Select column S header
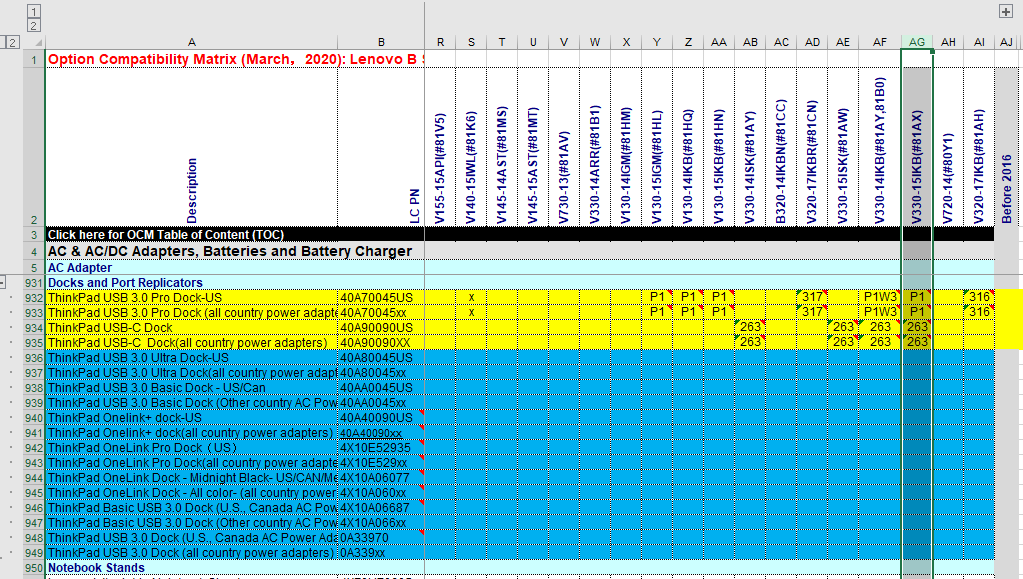Screen dimensions: 1023x579 471,42
